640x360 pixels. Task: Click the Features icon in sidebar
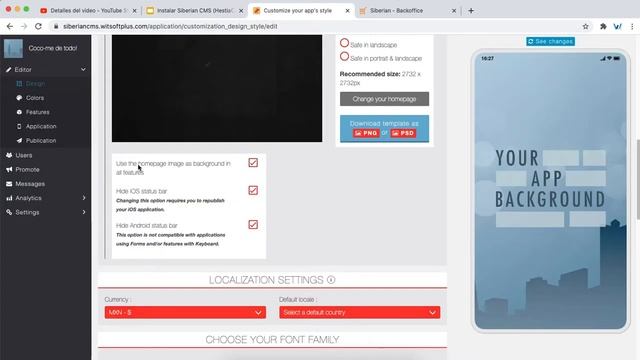pyautogui.click(x=19, y=112)
